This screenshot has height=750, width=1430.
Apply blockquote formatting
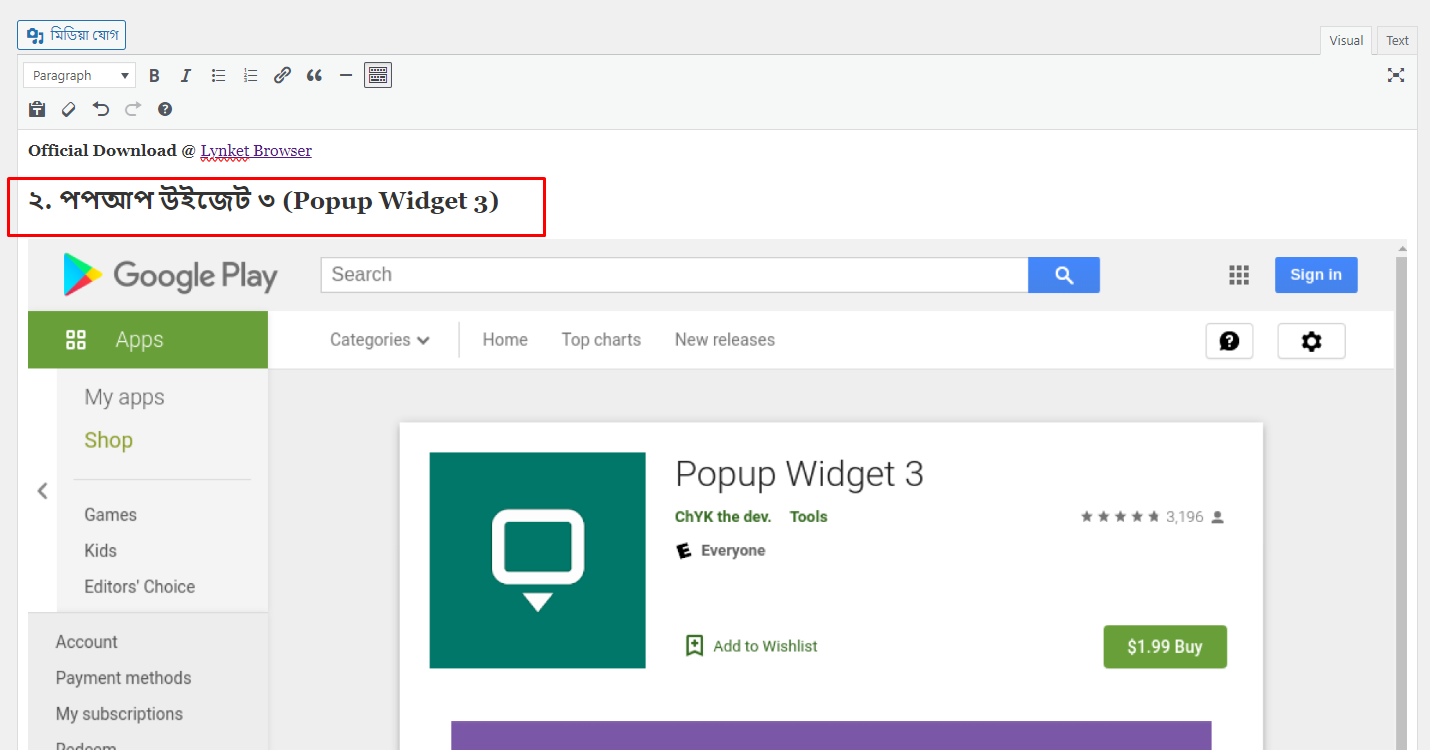click(x=314, y=75)
